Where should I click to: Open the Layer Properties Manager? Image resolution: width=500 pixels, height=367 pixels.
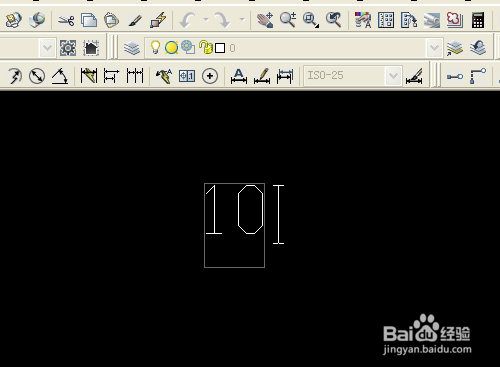[x=132, y=48]
